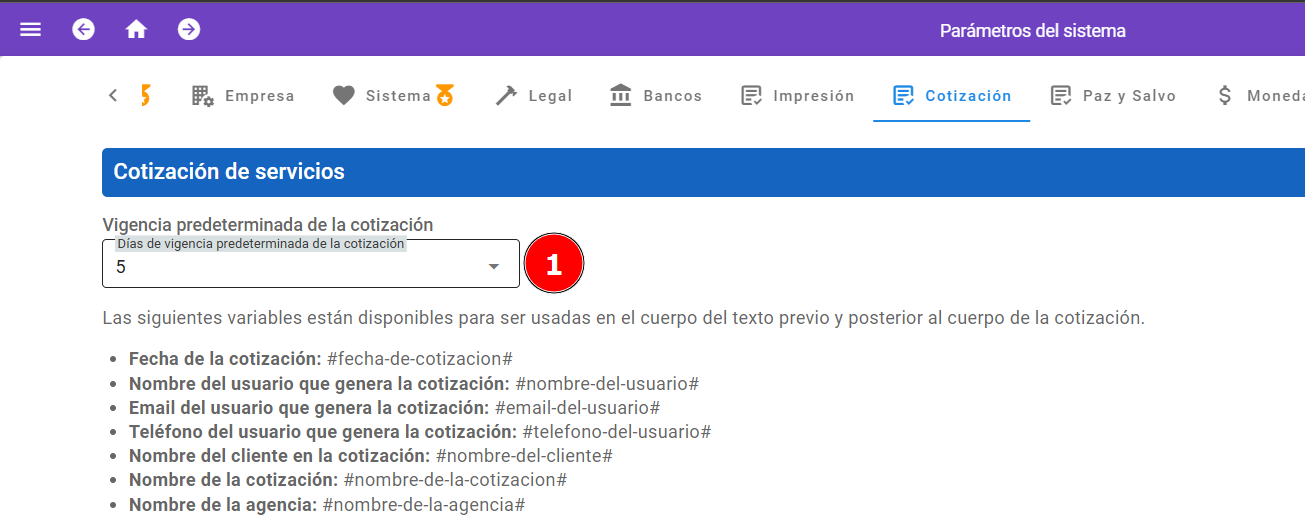Click the gavel icon of the Legal tab

pos(507,96)
